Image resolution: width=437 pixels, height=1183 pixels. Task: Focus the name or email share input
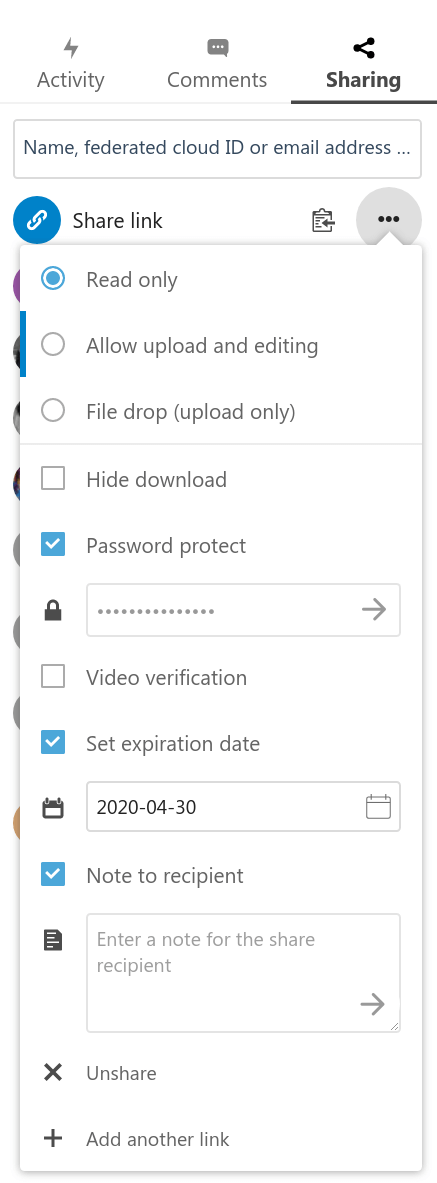(217, 148)
